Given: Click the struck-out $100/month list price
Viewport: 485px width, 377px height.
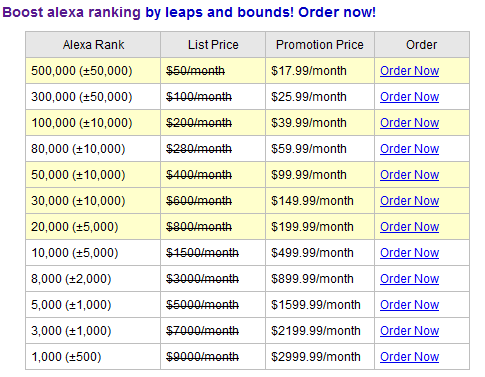Looking at the screenshot, I should [199, 97].
